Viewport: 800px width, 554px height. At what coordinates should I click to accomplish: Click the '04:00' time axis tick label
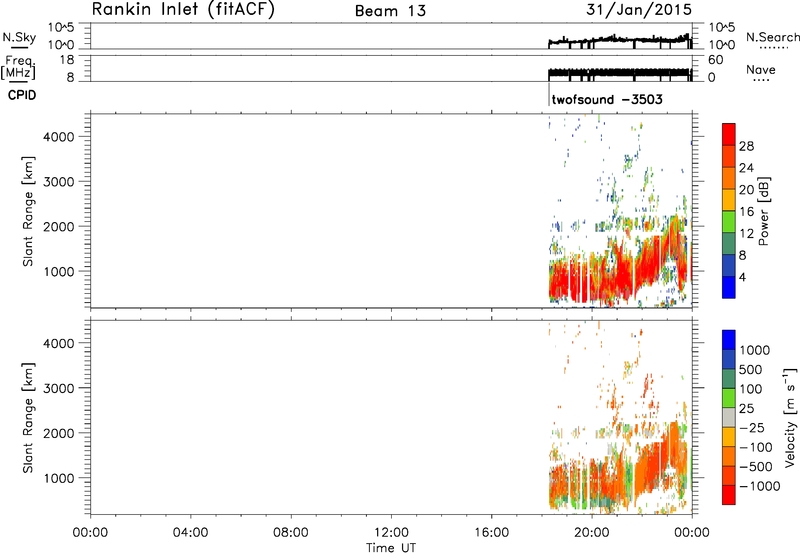click(191, 533)
